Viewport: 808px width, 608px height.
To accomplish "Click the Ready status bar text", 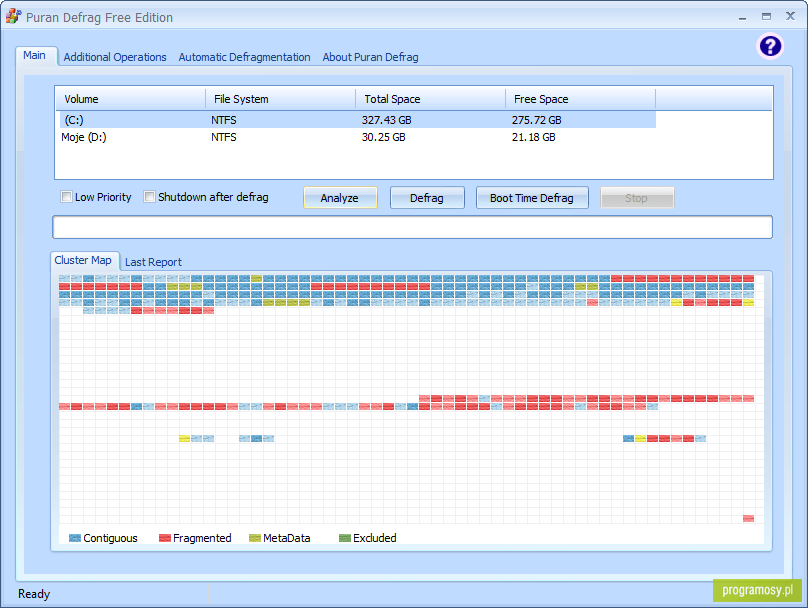I will tap(34, 594).
